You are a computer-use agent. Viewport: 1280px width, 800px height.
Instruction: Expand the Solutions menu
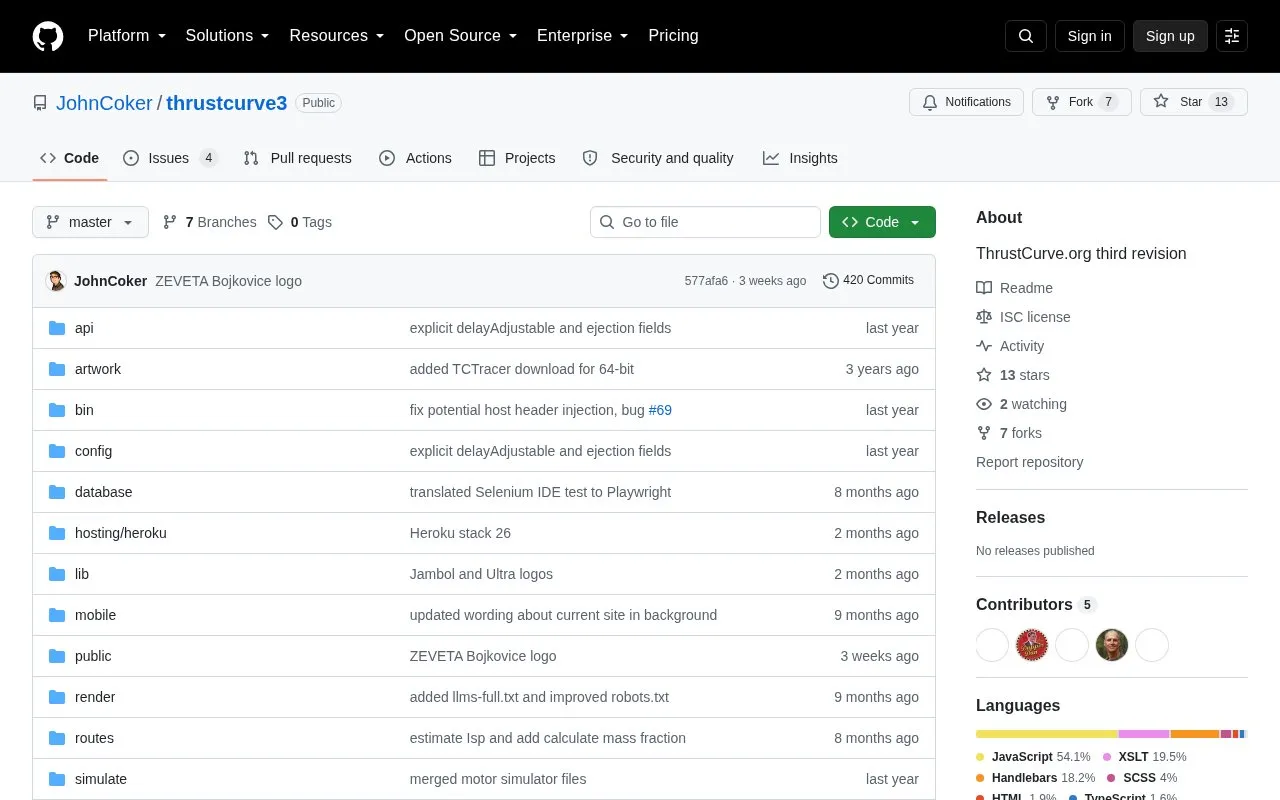tap(228, 36)
